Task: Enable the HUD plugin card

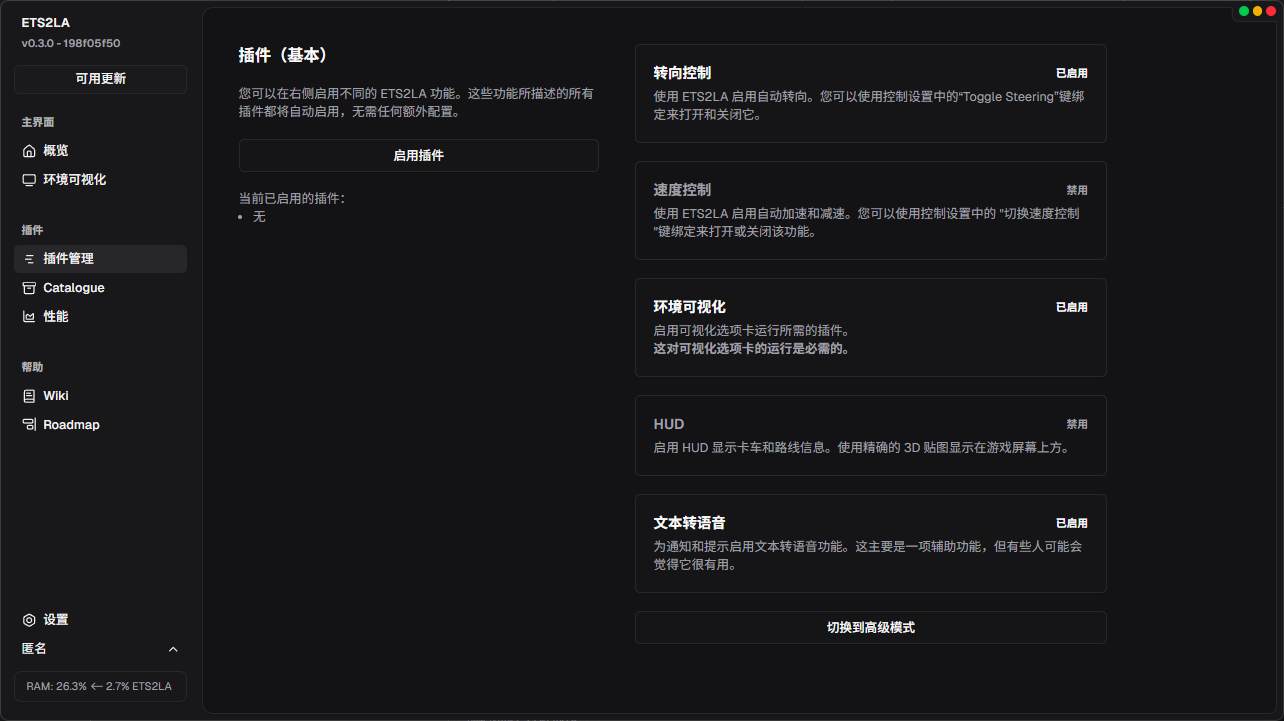Action: tap(870, 435)
